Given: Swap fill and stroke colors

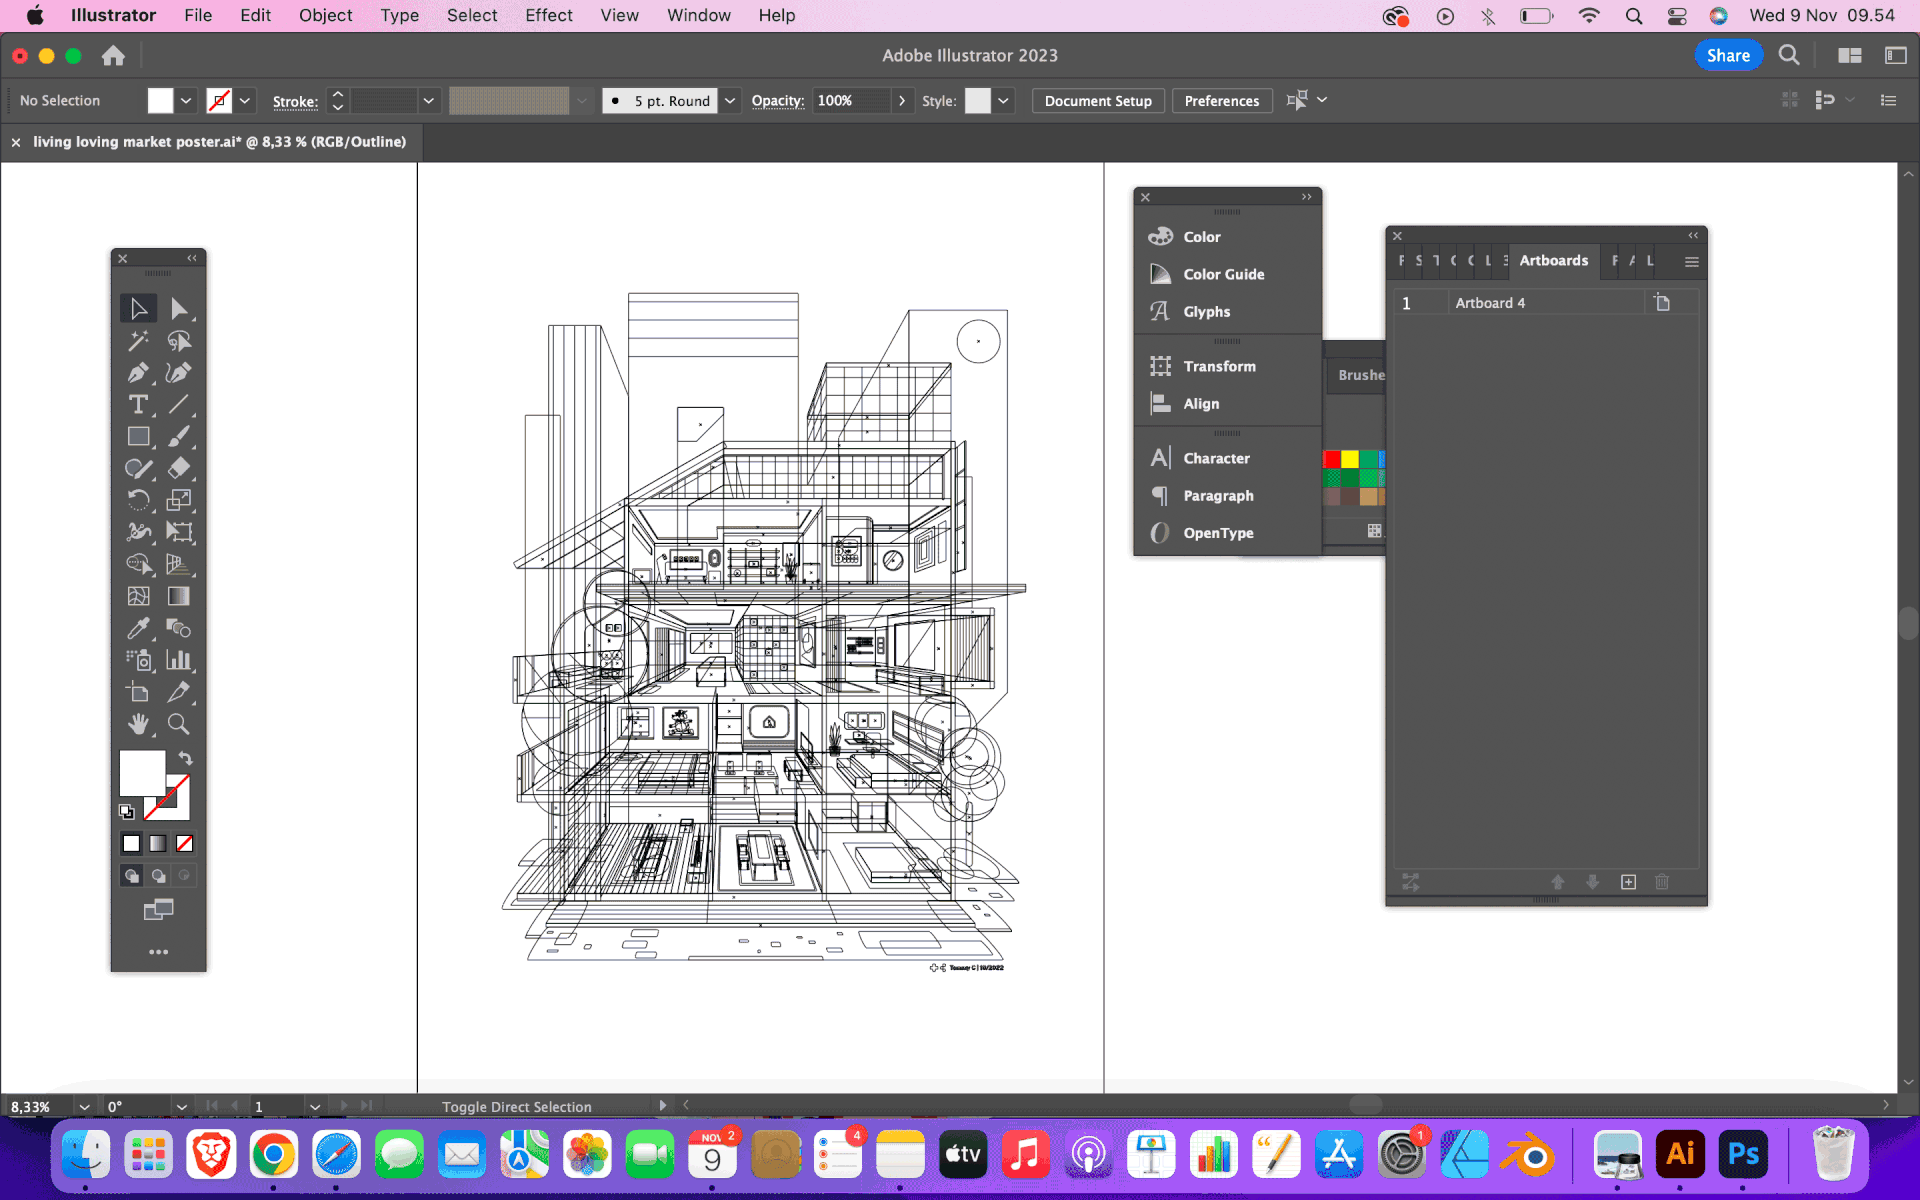Looking at the screenshot, I should pos(185,758).
